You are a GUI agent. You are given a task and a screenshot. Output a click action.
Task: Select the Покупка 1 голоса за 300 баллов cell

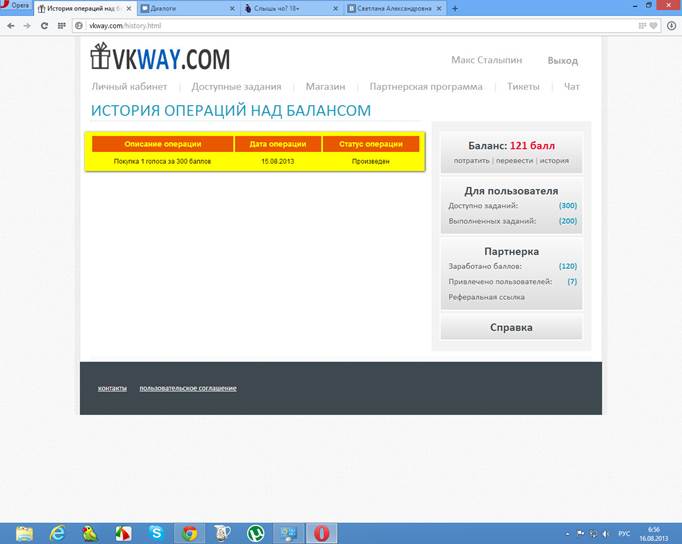pos(162,161)
